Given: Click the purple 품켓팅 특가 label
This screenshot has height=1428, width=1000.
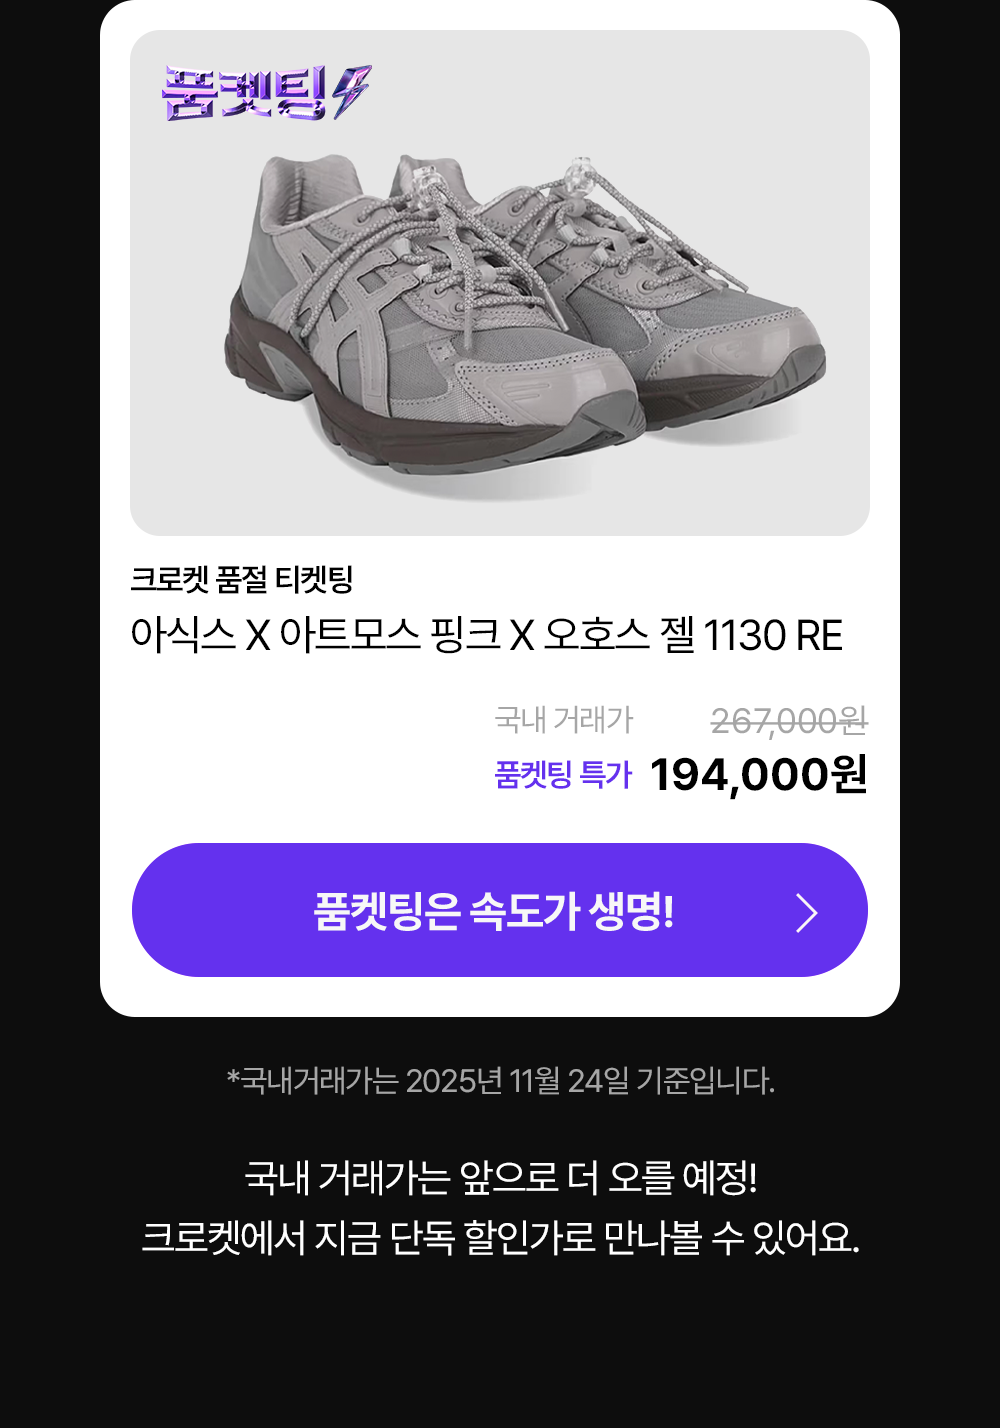Looking at the screenshot, I should tap(563, 775).
